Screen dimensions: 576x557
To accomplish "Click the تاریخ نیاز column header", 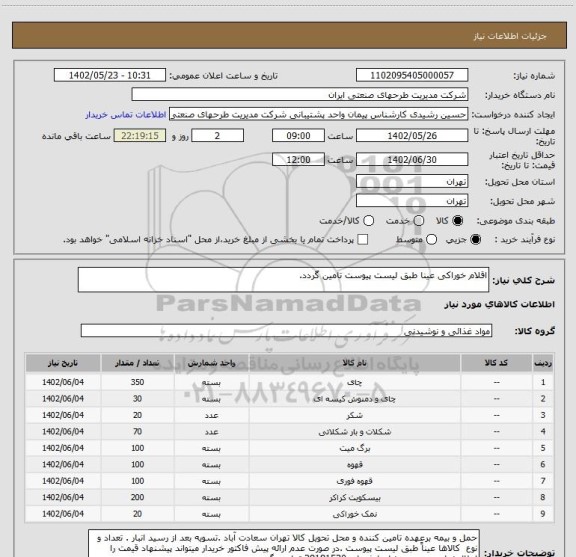I will tap(63, 363).
